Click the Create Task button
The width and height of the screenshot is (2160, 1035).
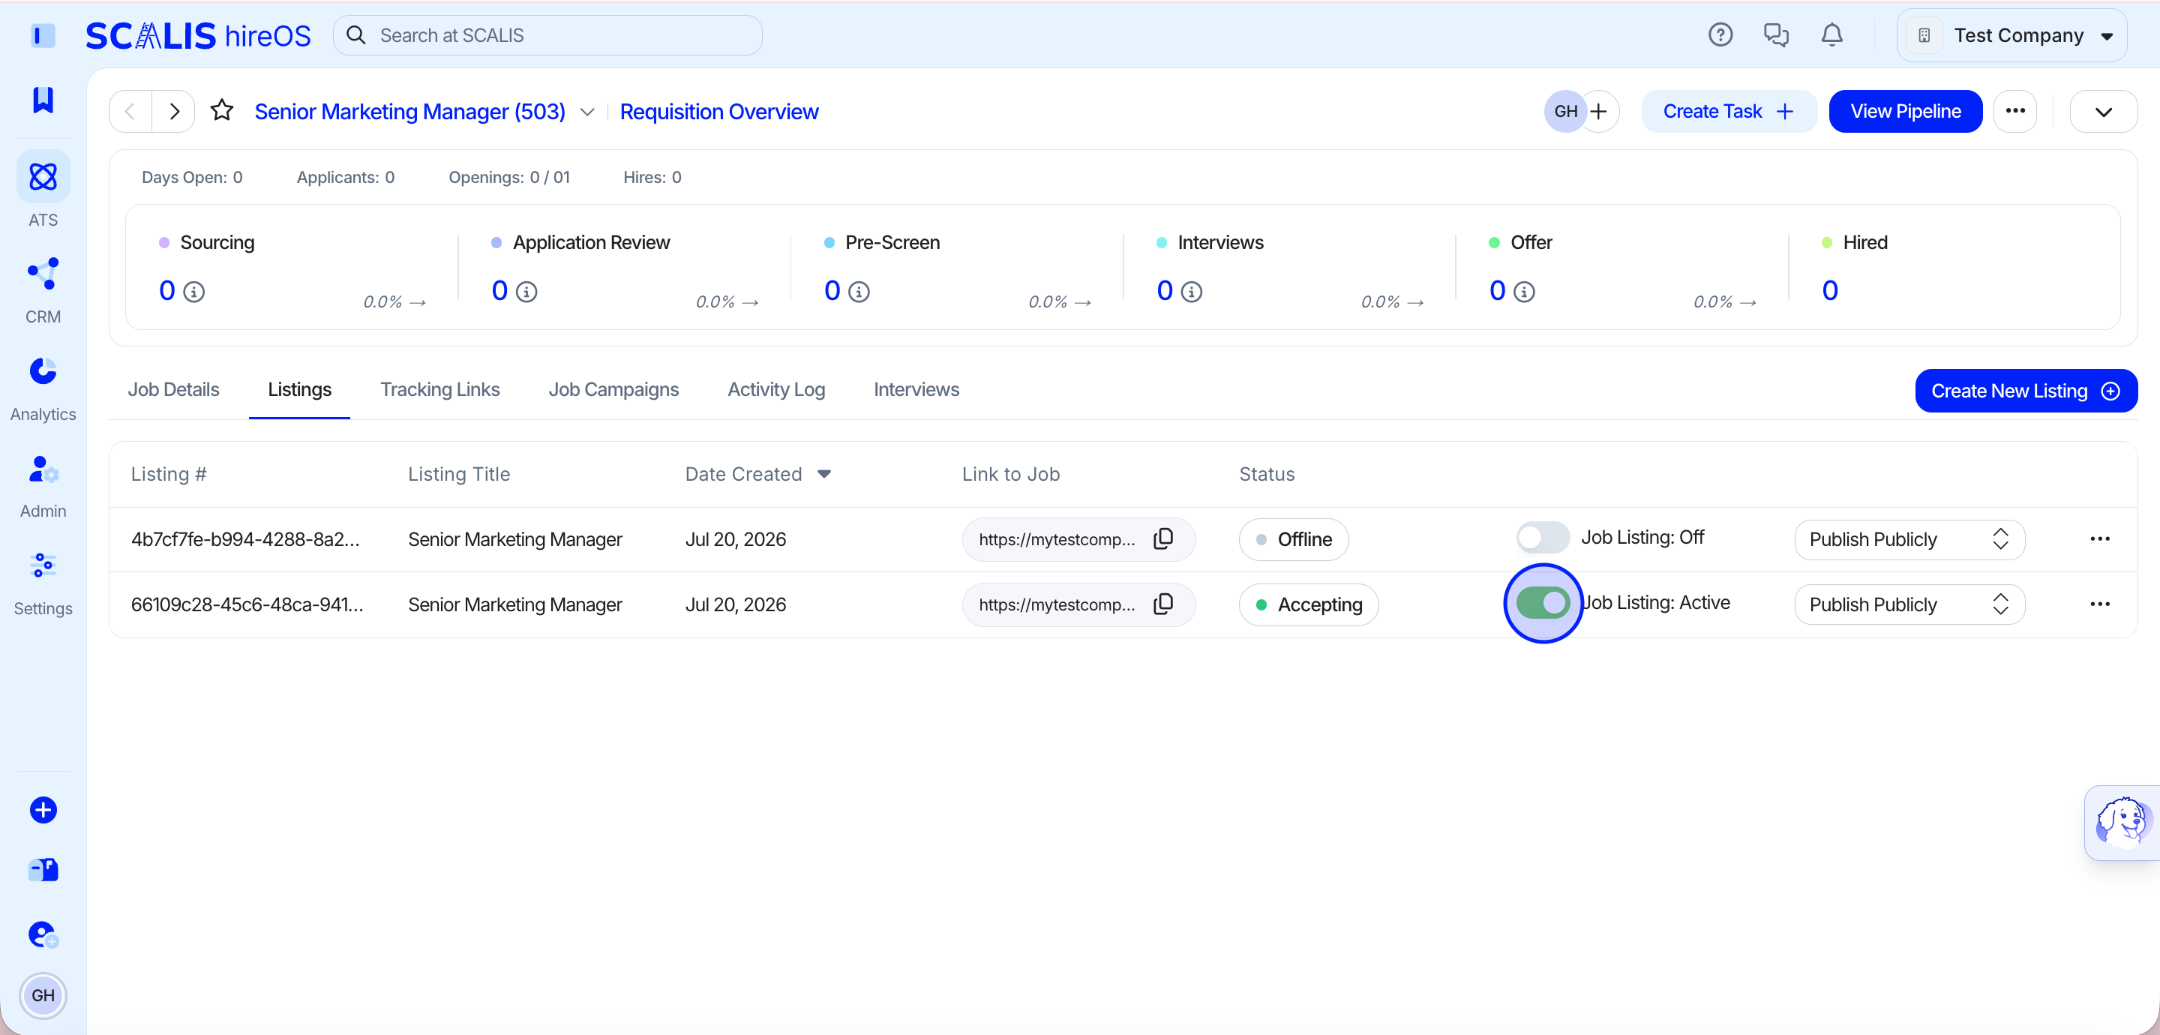pyautogui.click(x=1729, y=111)
